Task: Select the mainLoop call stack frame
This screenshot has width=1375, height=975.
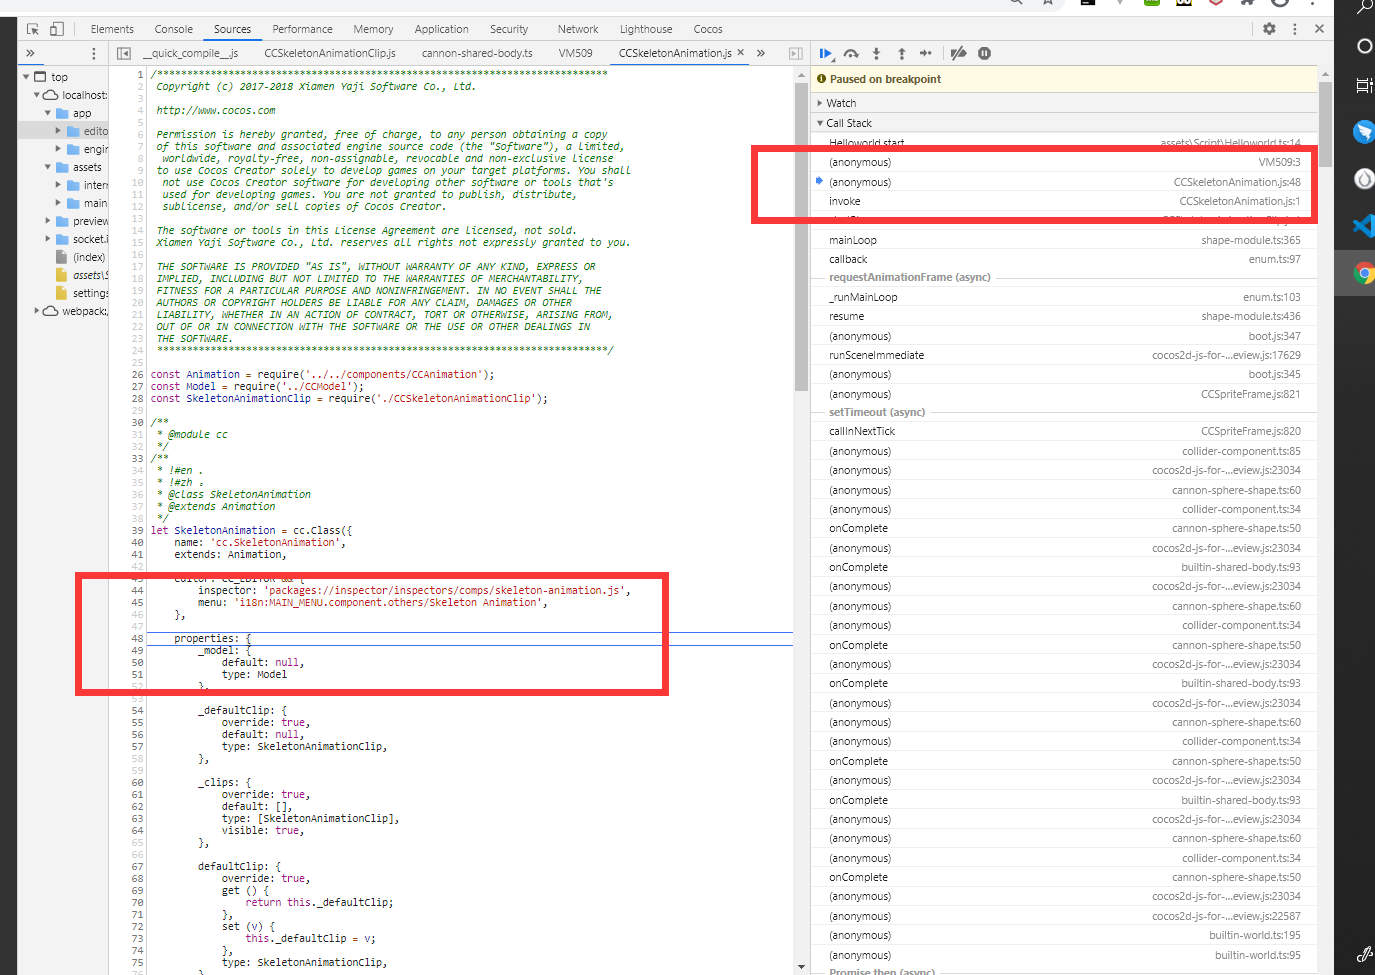Action: (852, 240)
